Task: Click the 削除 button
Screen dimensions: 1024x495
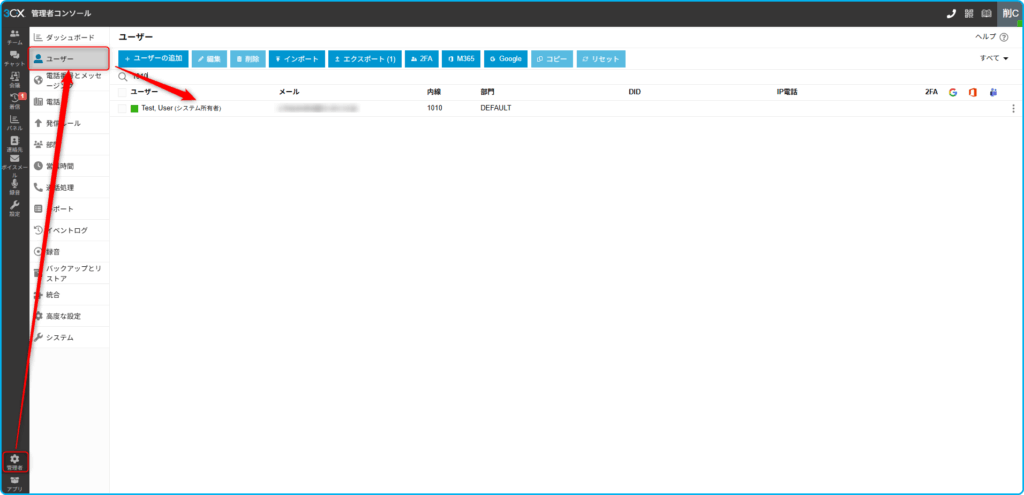Action: 248,59
